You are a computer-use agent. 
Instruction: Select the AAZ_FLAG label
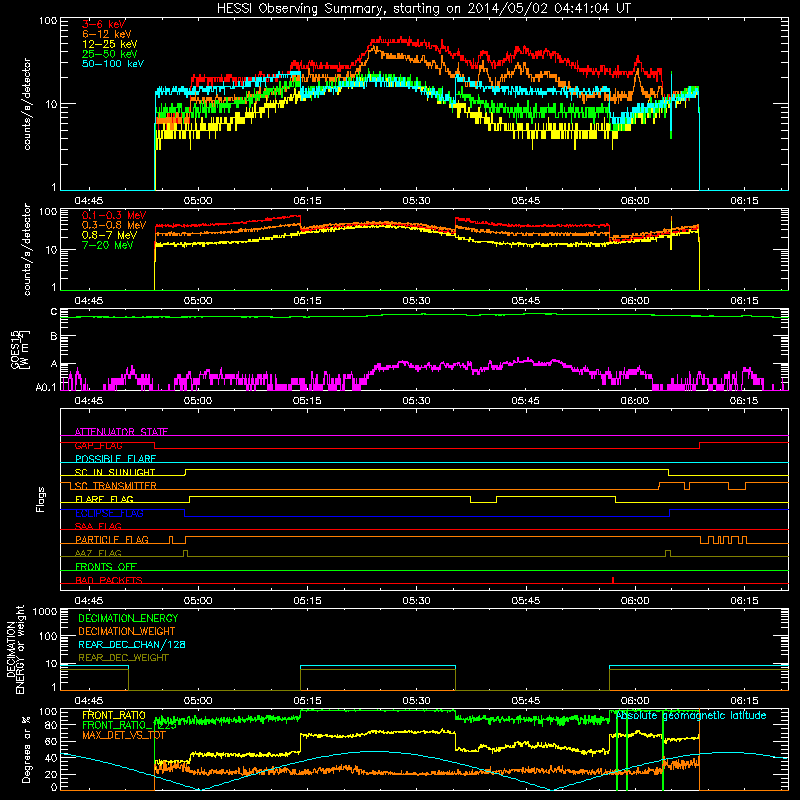point(98,553)
